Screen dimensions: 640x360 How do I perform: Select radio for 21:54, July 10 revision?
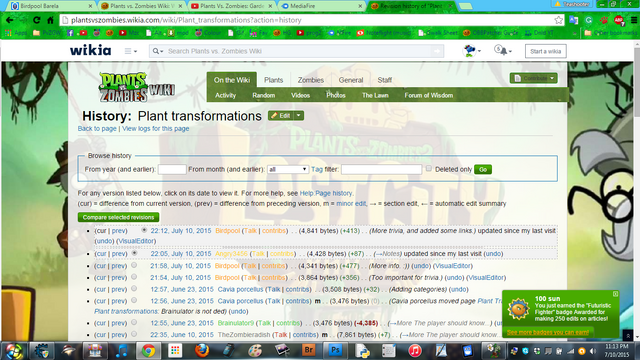[x=134, y=277]
